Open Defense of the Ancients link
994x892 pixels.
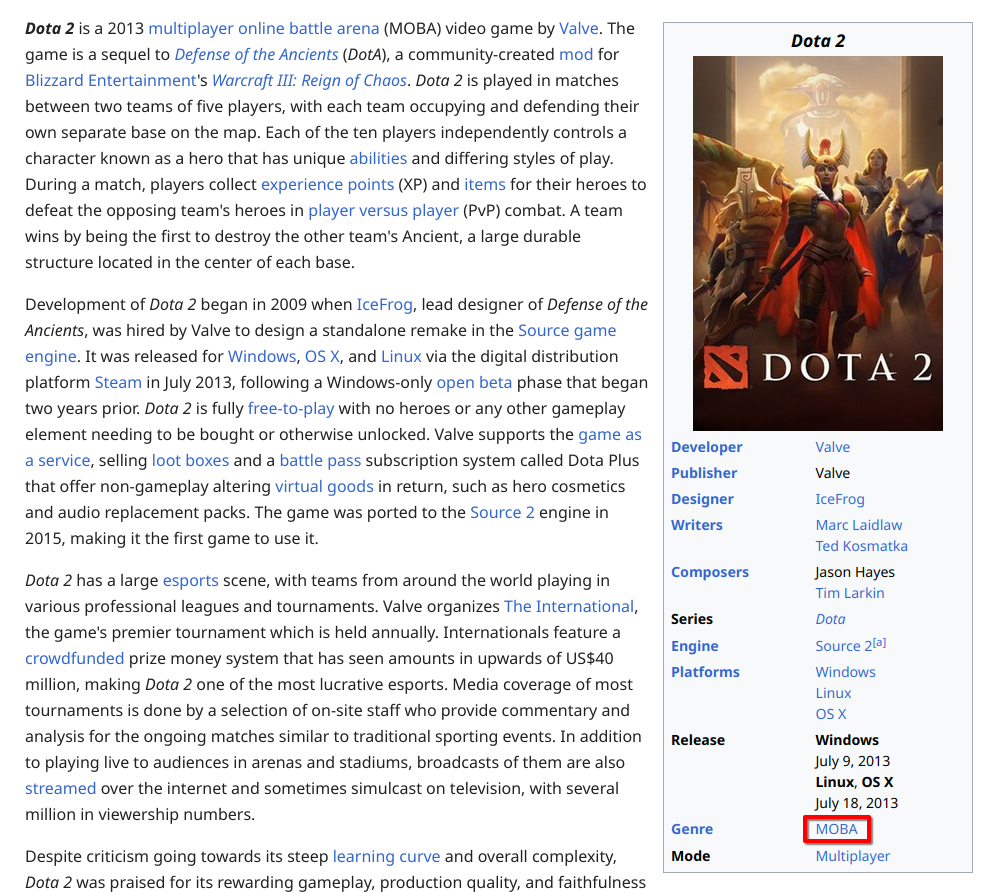coord(256,55)
